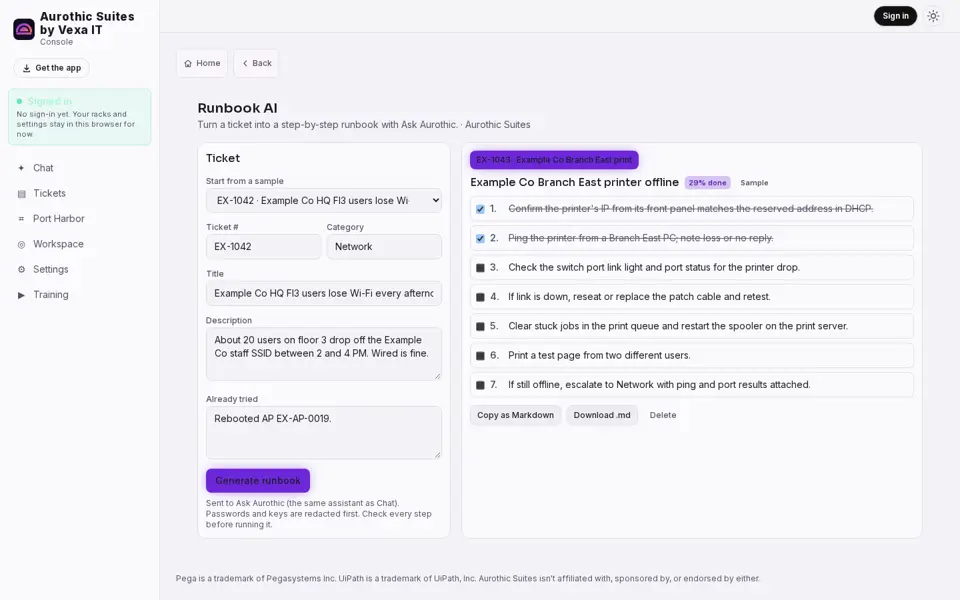Image resolution: width=960 pixels, height=600 pixels.
Task: Uncheck step 2 Ping the printer
Action: click(x=480, y=238)
